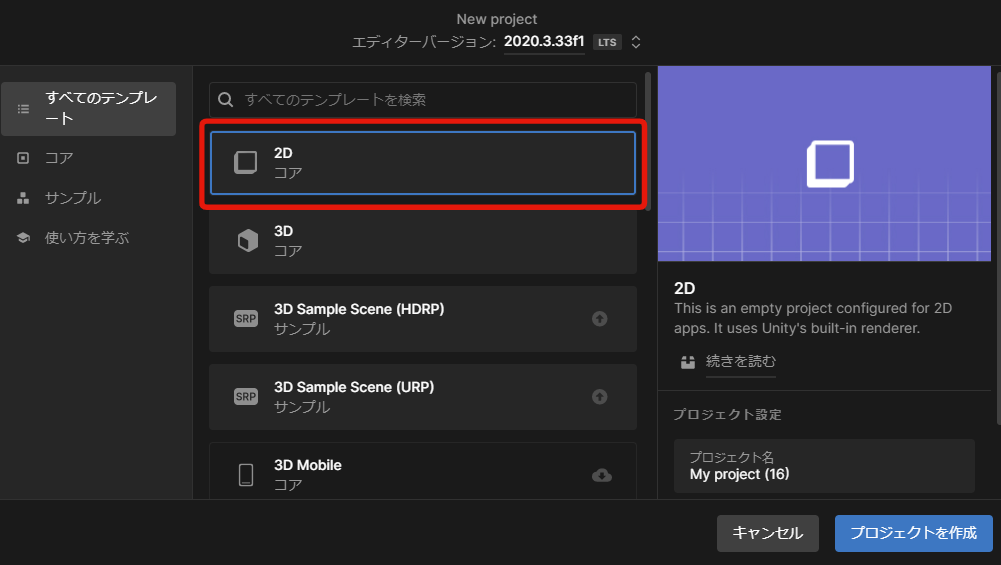Click the template list scrollbar
Image resolution: width=1001 pixels, height=565 pixels.
(x=648, y=140)
